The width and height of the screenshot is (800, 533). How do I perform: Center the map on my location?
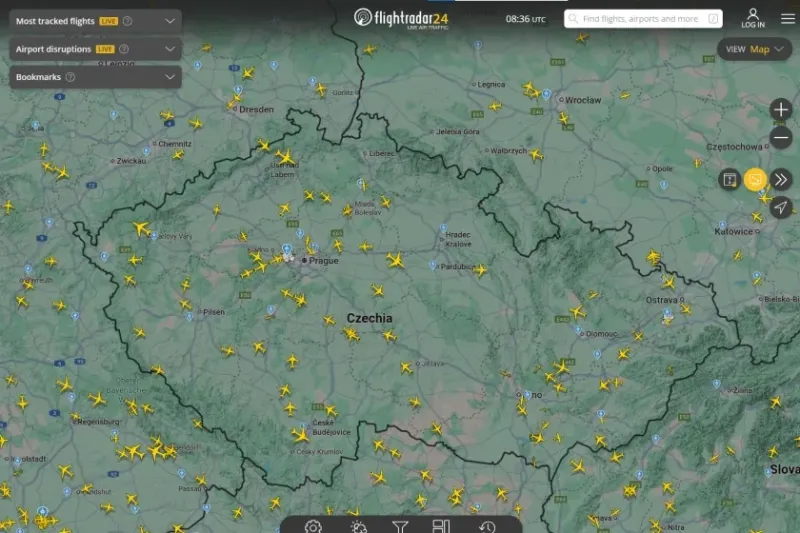[781, 208]
